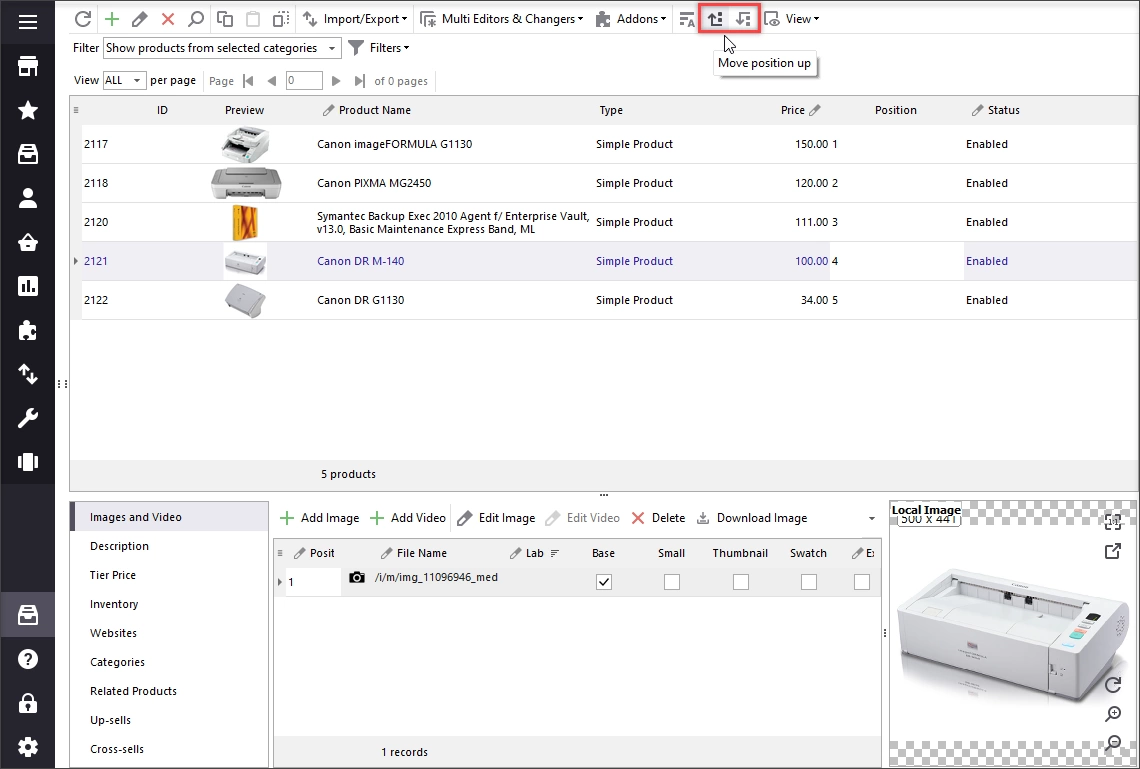
Task: Zoom in on the local image preview
Action: tap(1113, 714)
